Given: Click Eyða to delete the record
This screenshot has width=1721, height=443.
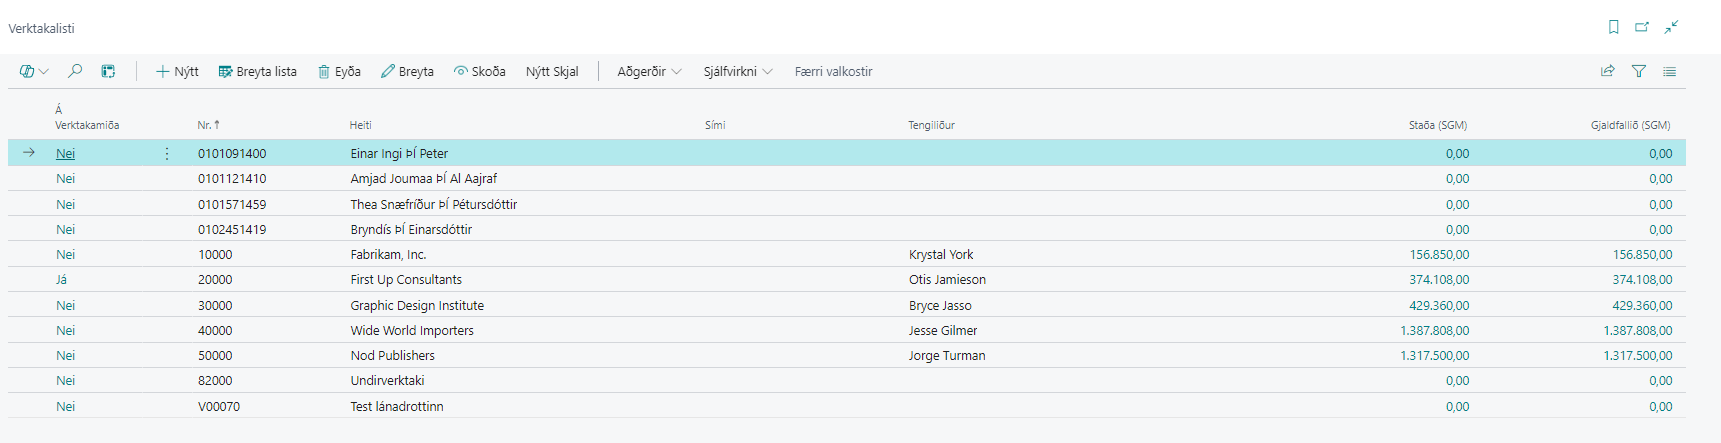Looking at the screenshot, I should 339,71.
